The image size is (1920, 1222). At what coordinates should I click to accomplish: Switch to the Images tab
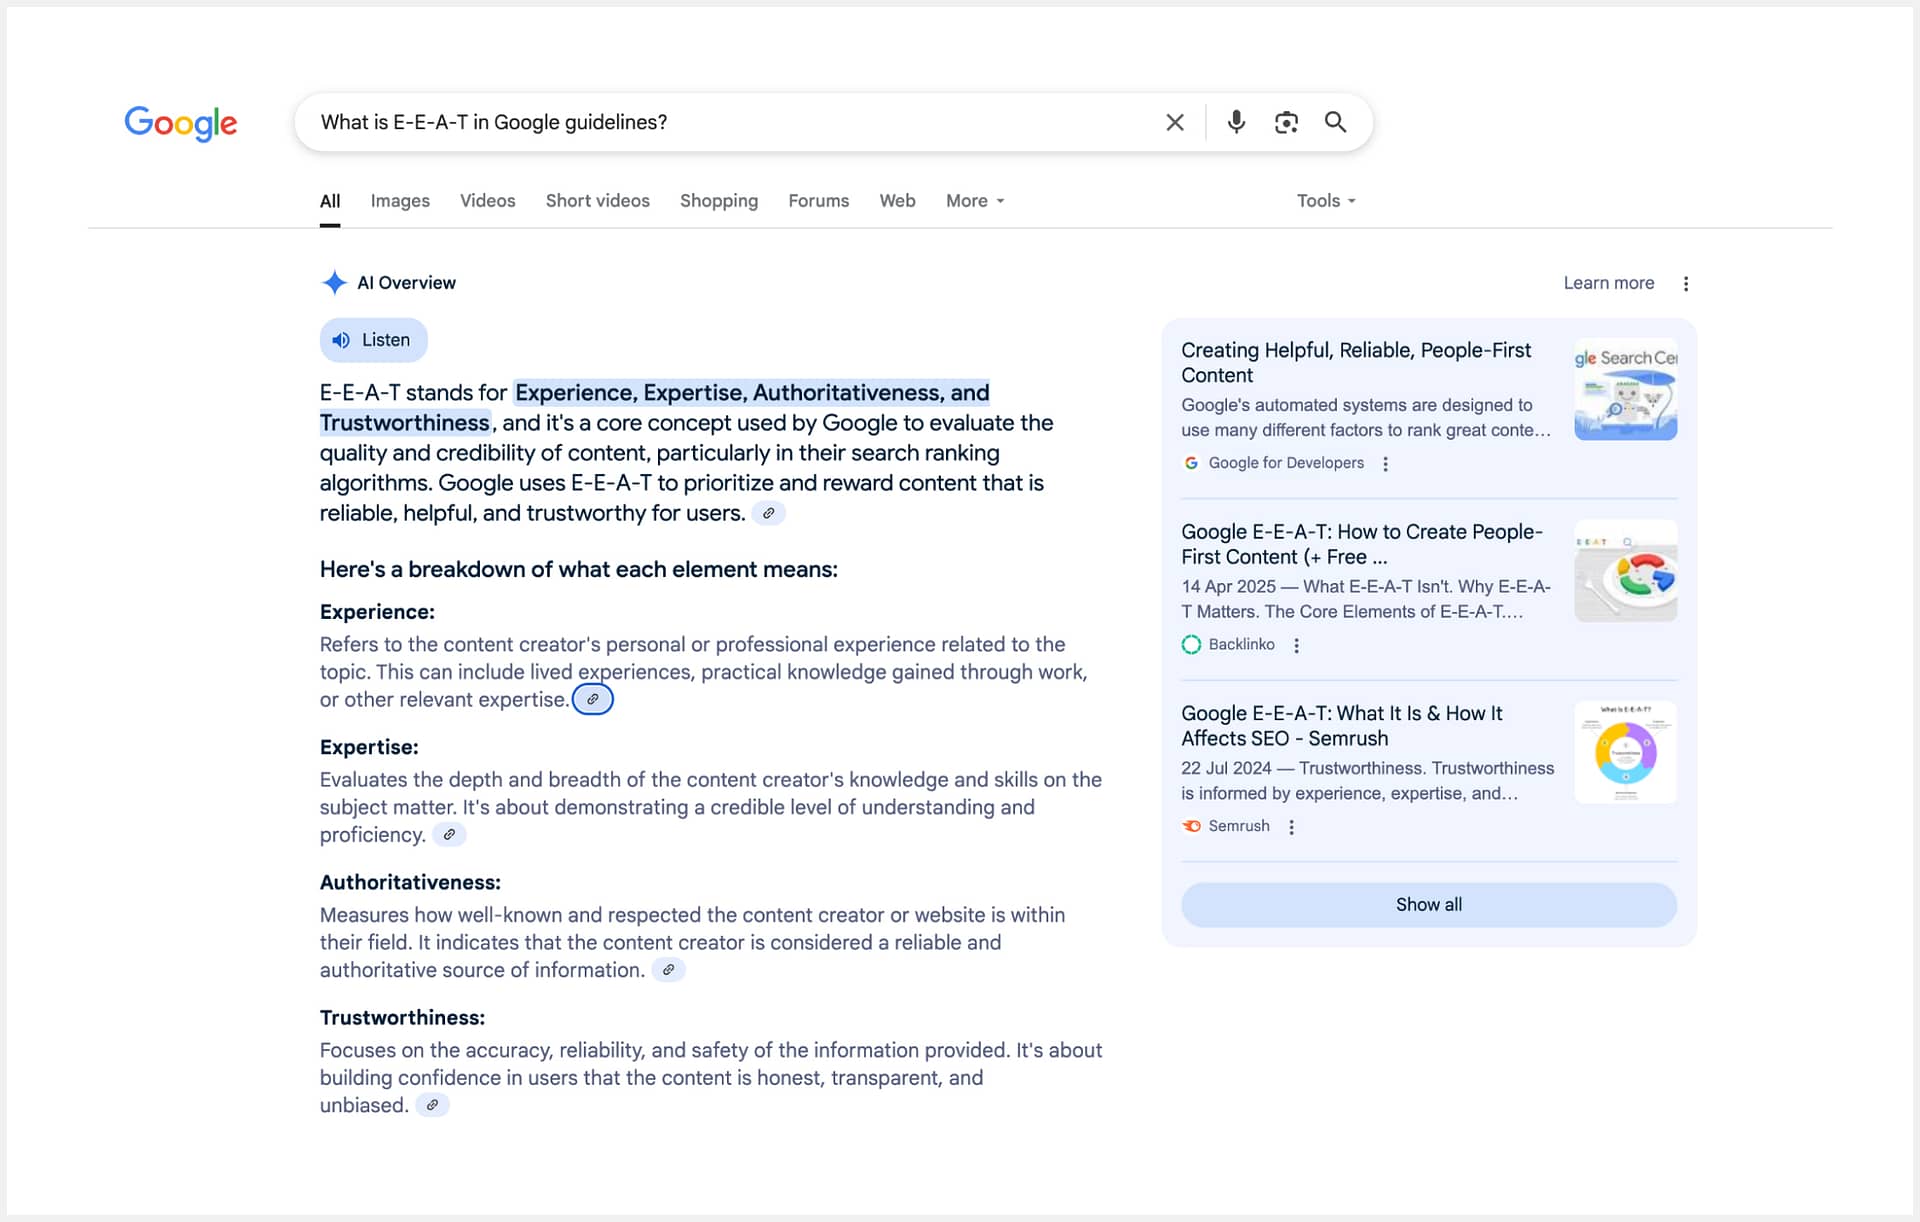pyautogui.click(x=400, y=201)
